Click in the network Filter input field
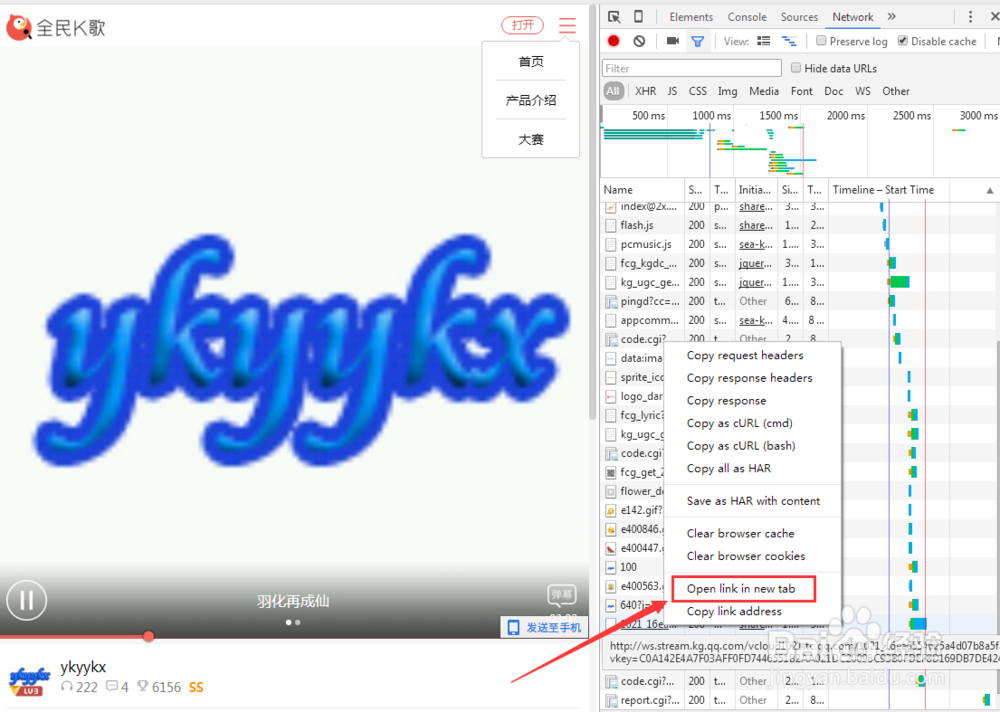1000x712 pixels. pos(691,68)
